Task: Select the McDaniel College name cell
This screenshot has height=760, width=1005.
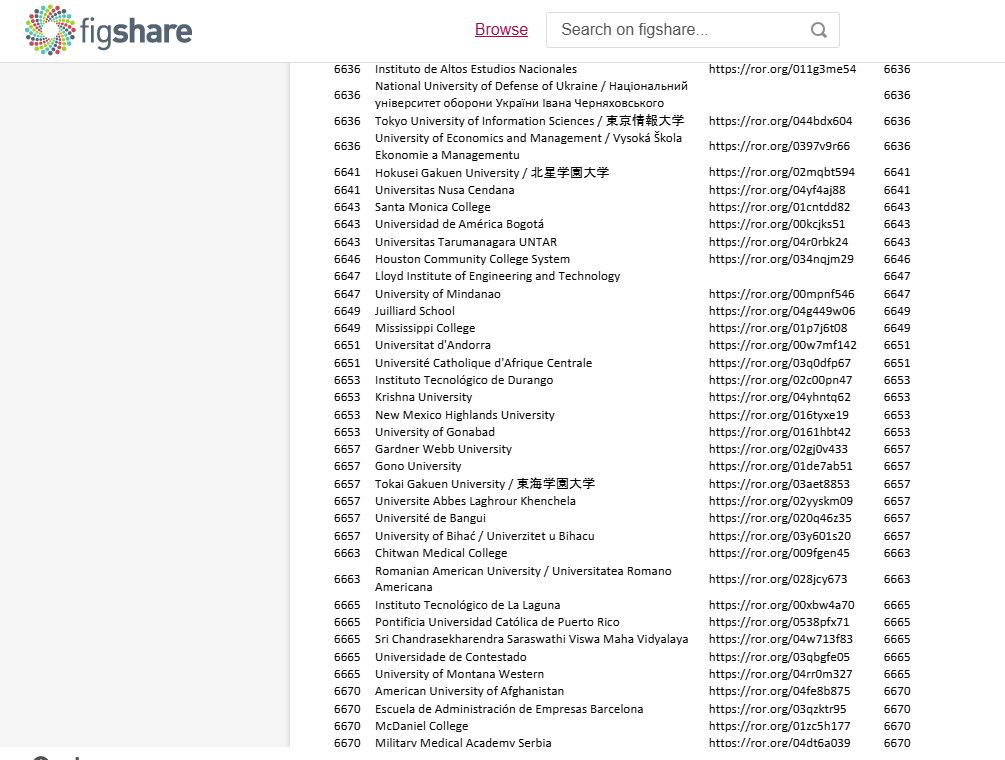Action: click(422, 727)
